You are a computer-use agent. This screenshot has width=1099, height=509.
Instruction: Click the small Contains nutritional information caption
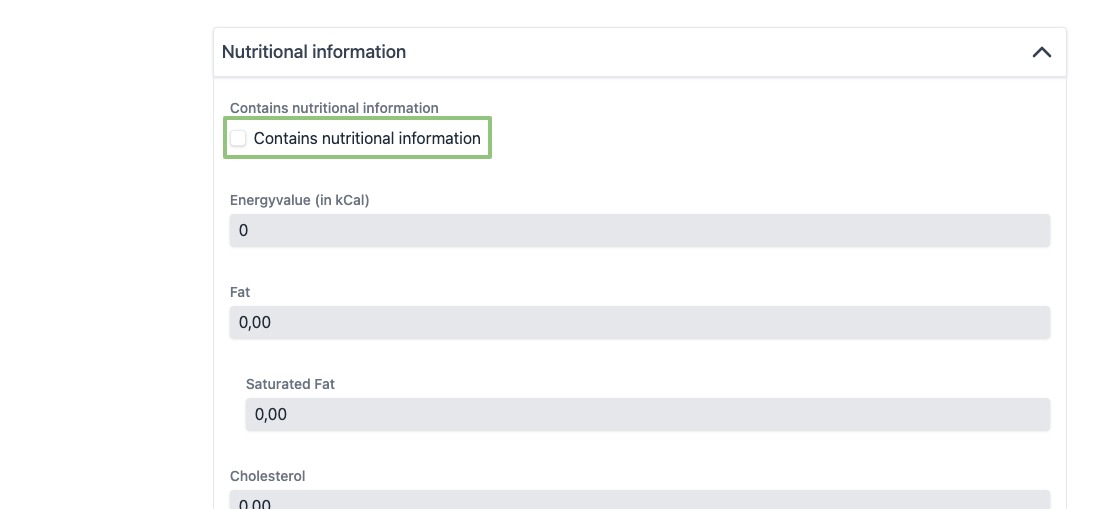334,108
